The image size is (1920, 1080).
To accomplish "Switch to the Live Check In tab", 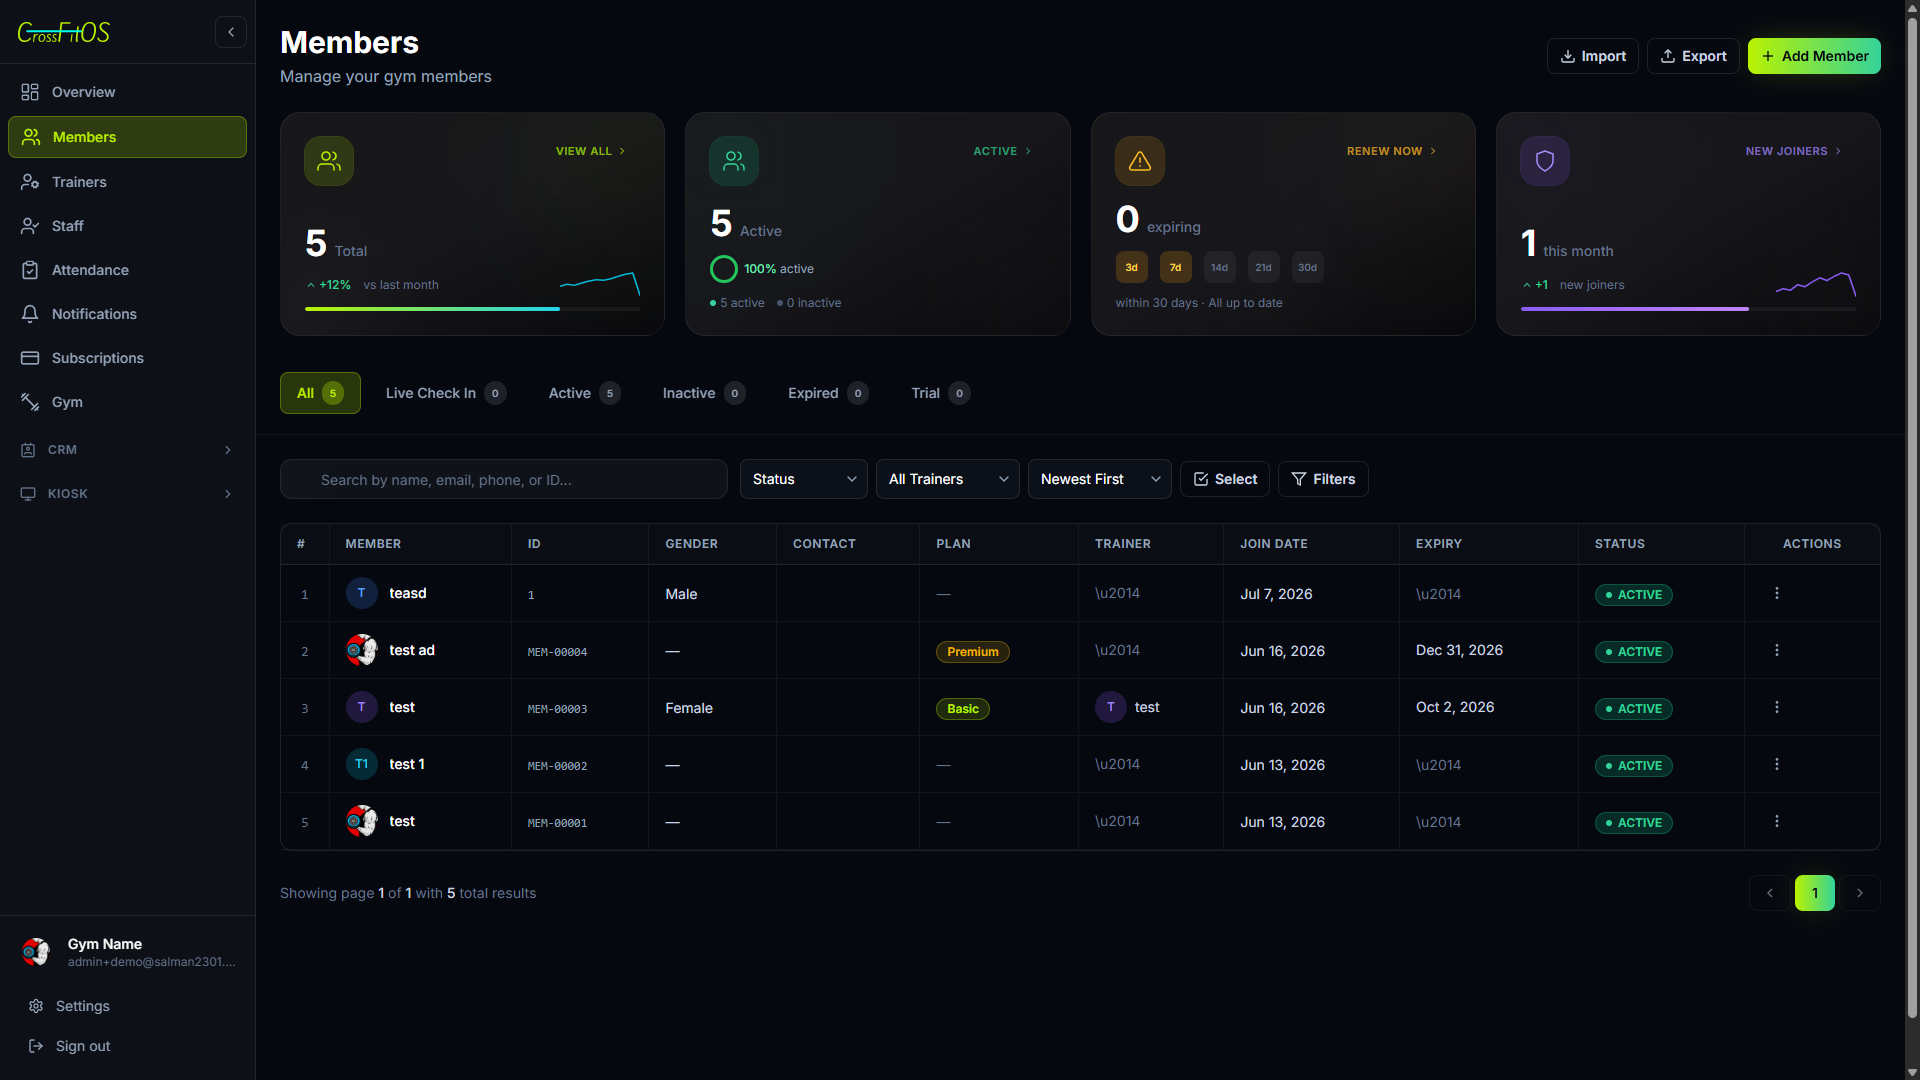I will (x=446, y=393).
